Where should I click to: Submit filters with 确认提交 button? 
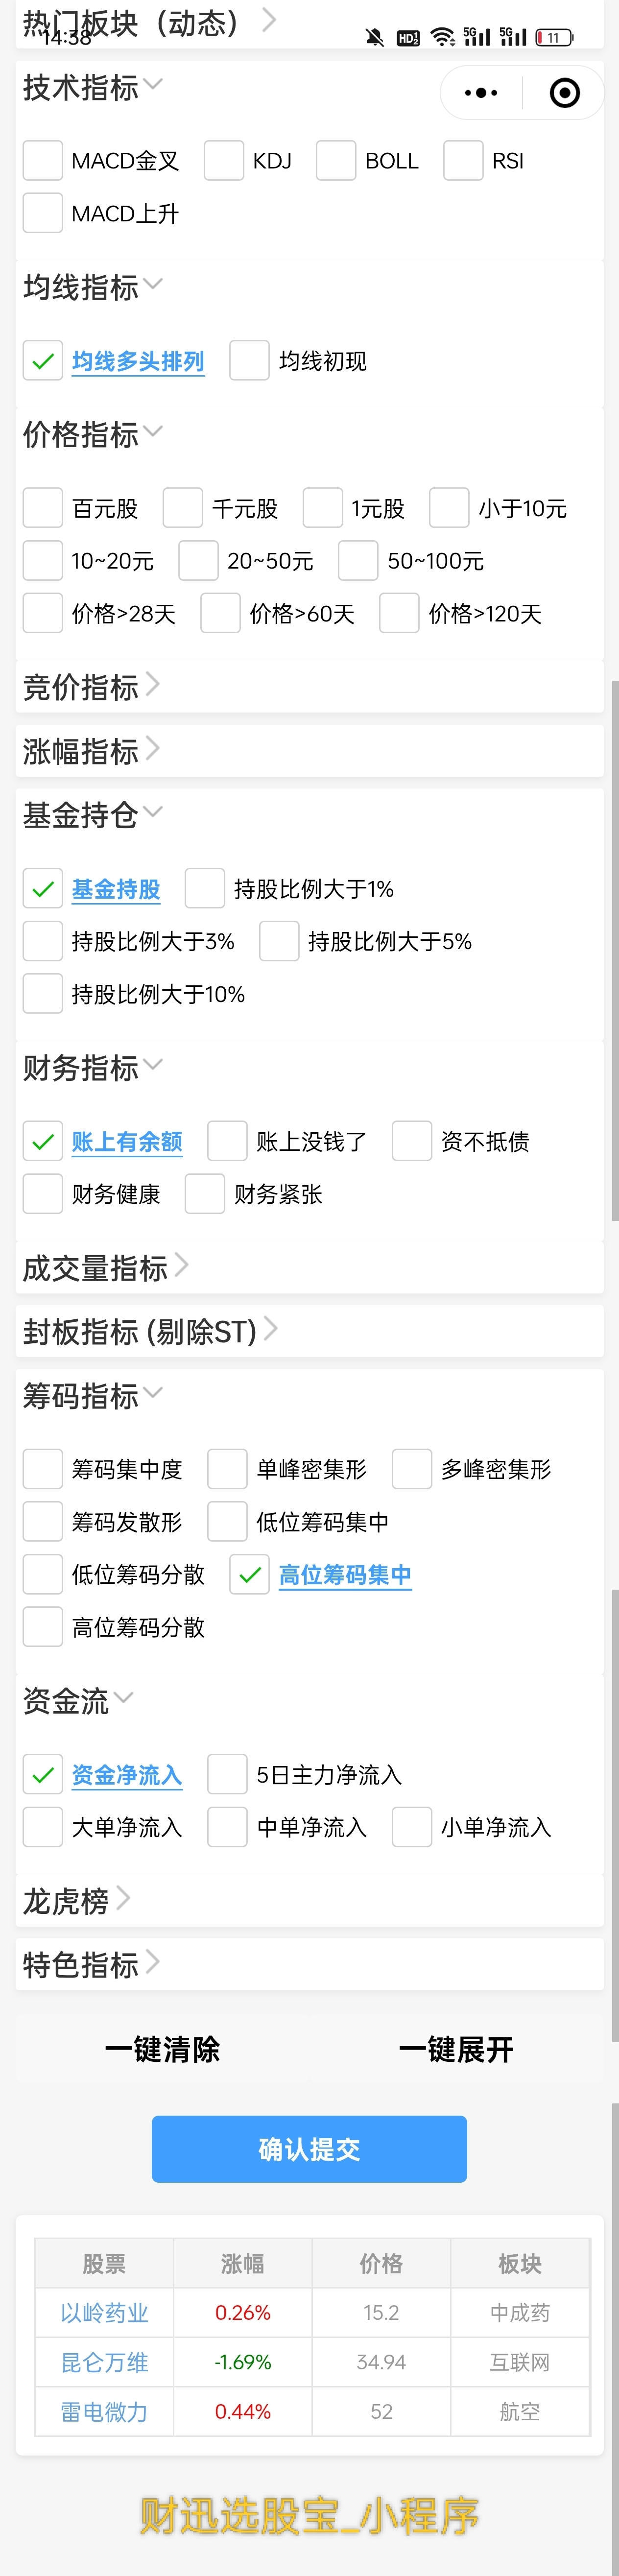pyautogui.click(x=309, y=2149)
